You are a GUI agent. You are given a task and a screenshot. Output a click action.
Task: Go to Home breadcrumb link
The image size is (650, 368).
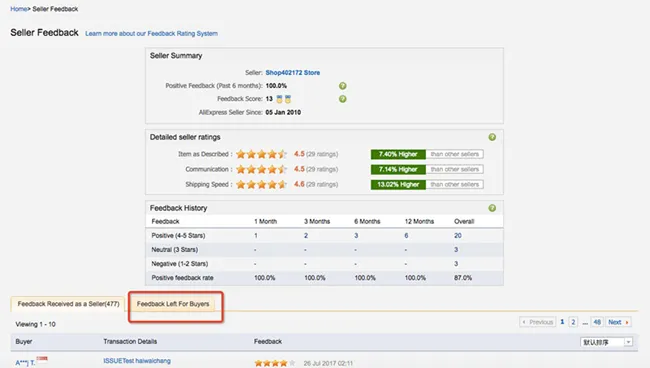coord(19,9)
